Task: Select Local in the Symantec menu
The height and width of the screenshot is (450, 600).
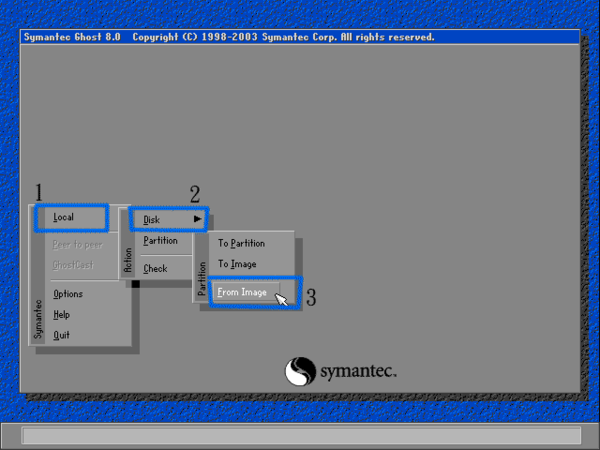Action: point(64,217)
